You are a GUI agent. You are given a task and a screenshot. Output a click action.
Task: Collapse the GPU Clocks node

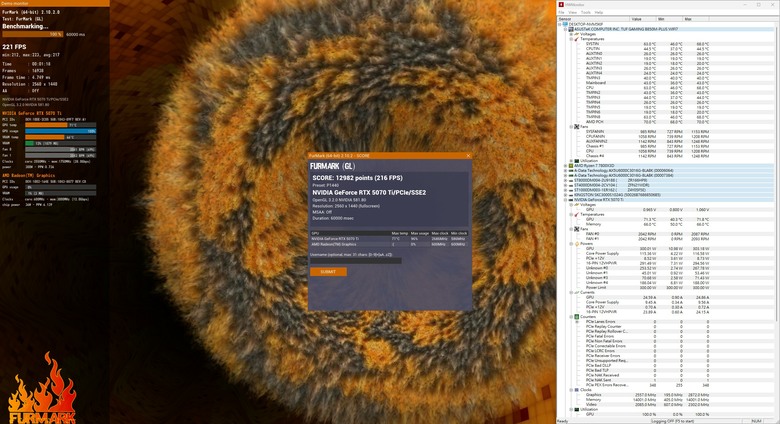tap(572, 390)
